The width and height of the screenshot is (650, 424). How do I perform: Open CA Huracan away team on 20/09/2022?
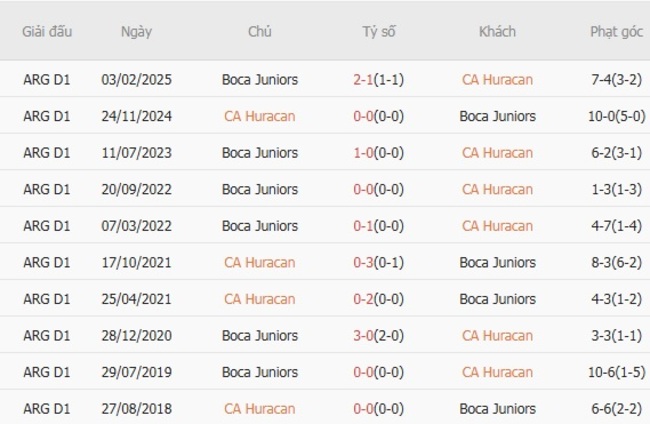click(497, 190)
